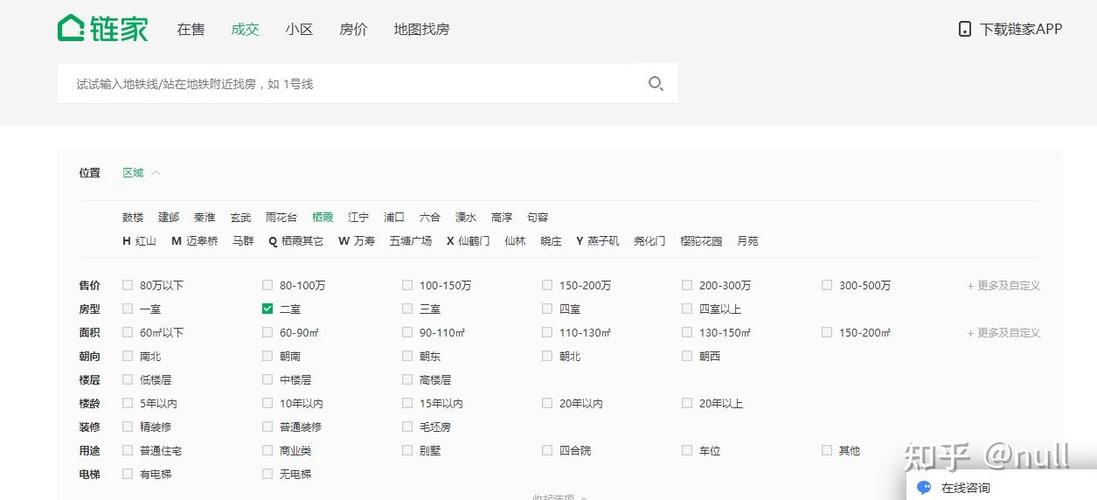Open the 小区 tab
The height and width of the screenshot is (500, 1097).
[299, 29]
